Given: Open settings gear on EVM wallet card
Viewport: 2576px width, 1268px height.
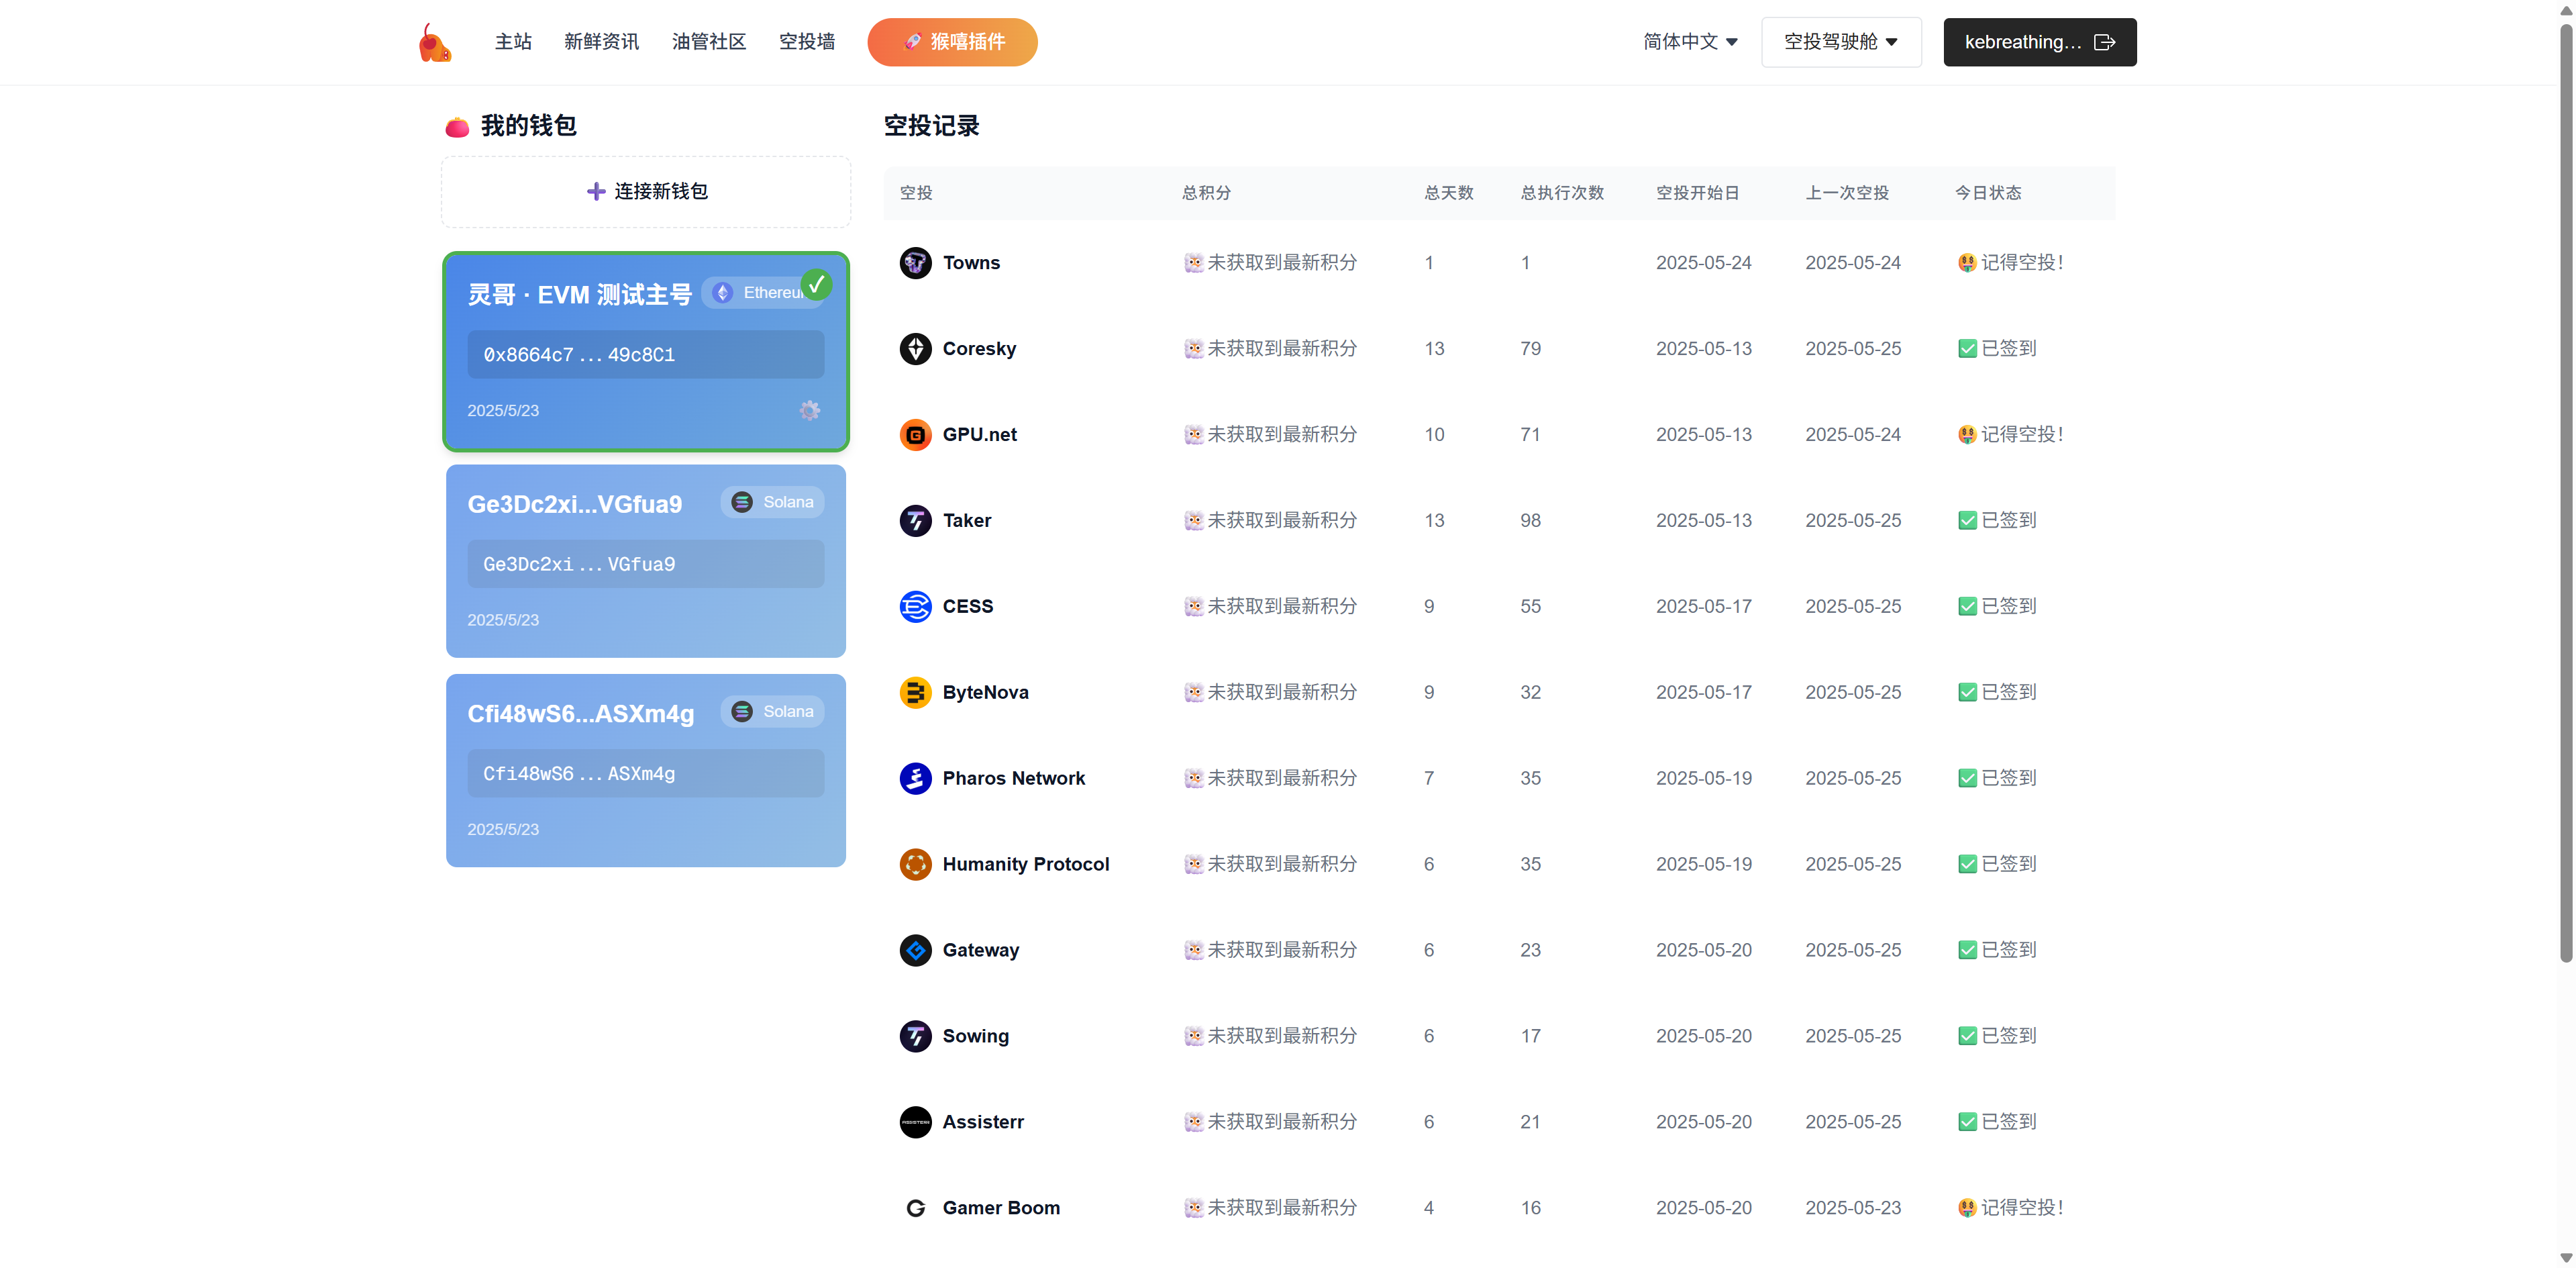Looking at the screenshot, I should coord(810,410).
